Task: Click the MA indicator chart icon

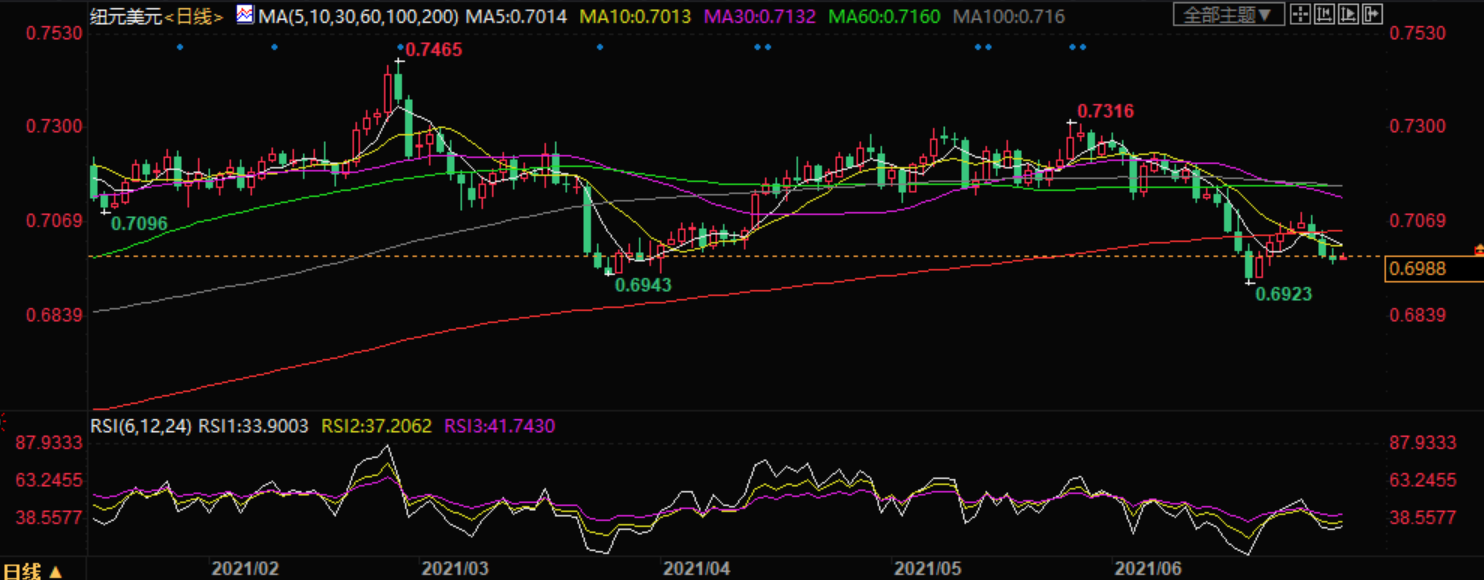Action: point(245,16)
